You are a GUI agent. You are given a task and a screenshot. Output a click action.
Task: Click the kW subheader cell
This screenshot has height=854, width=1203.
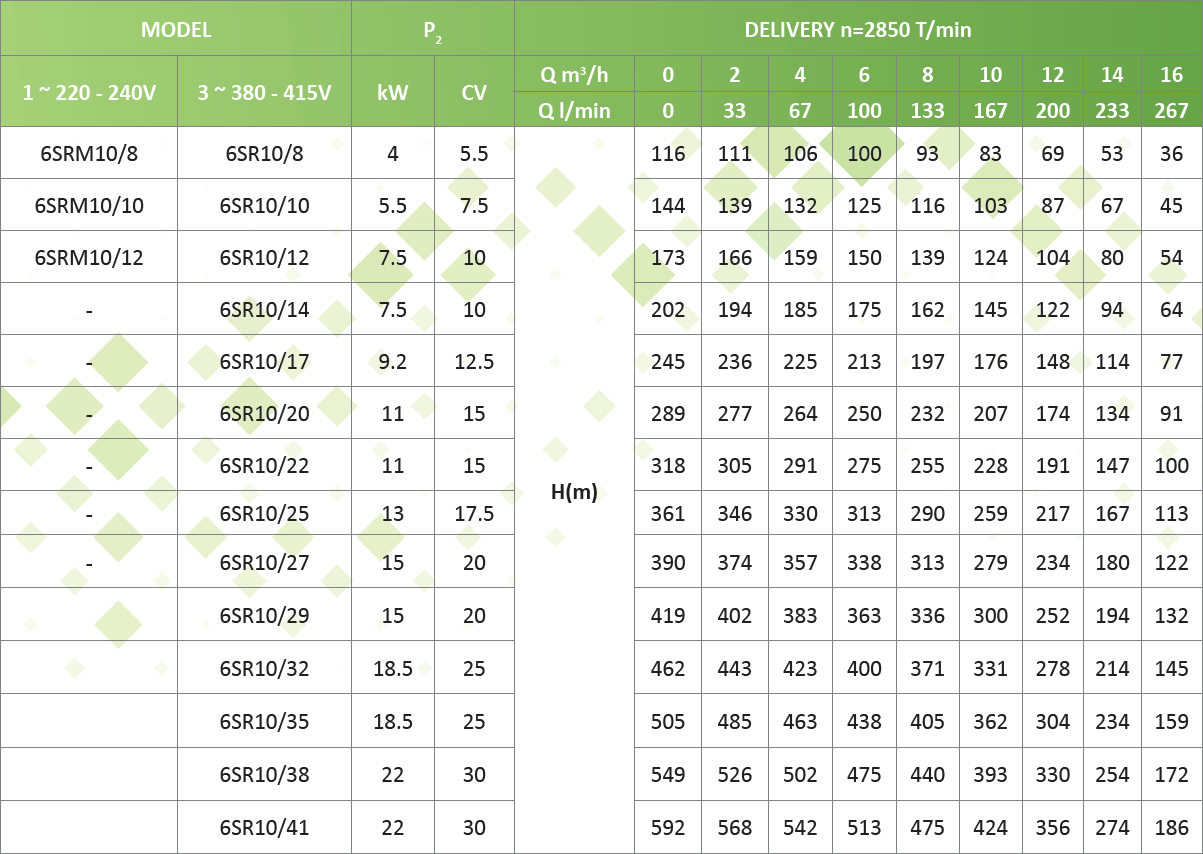(393, 92)
